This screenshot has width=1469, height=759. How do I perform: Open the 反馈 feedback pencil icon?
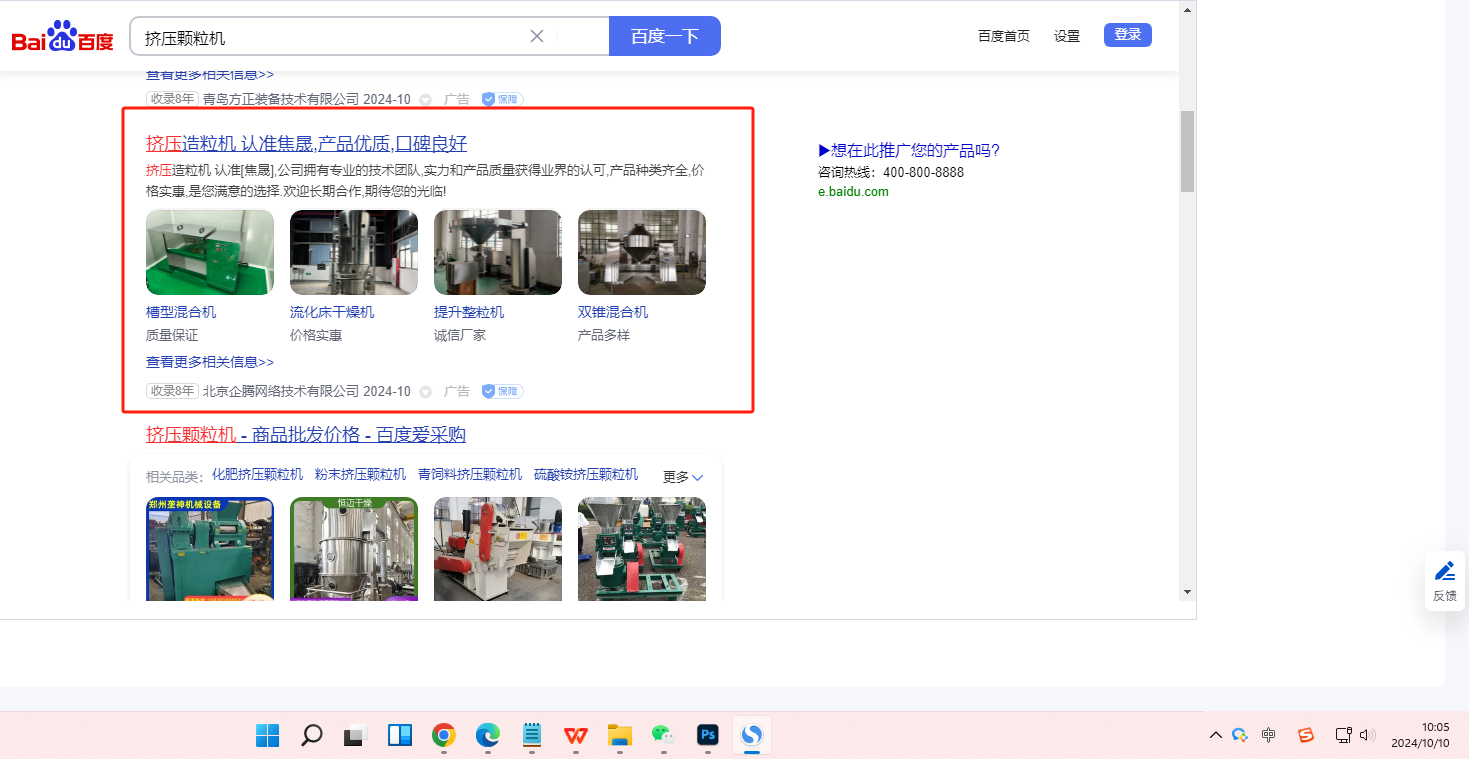click(x=1444, y=572)
